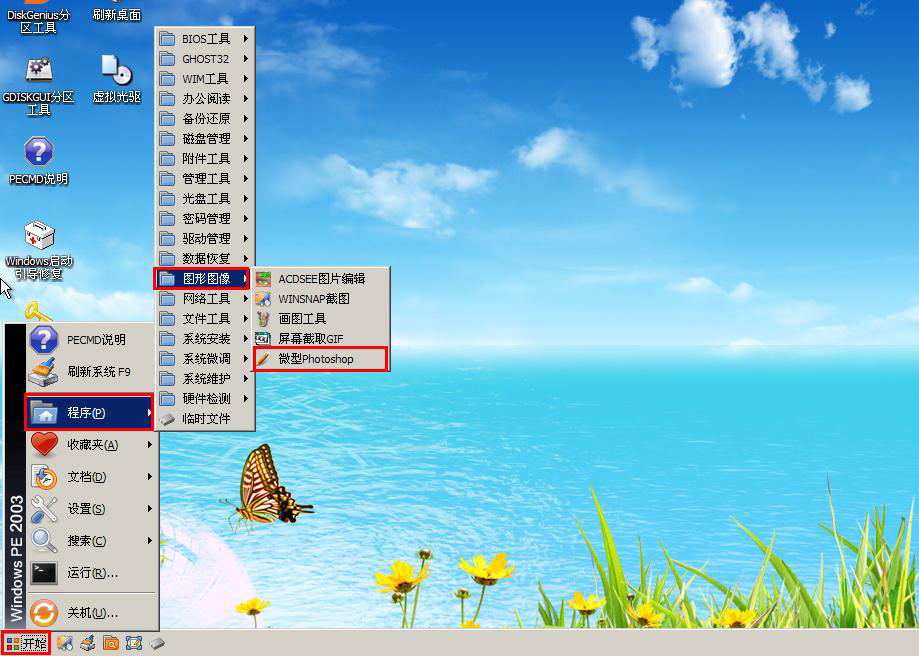Expand the 硬件检测 submenu arrow
This screenshot has height=656, width=919.
pos(246,399)
